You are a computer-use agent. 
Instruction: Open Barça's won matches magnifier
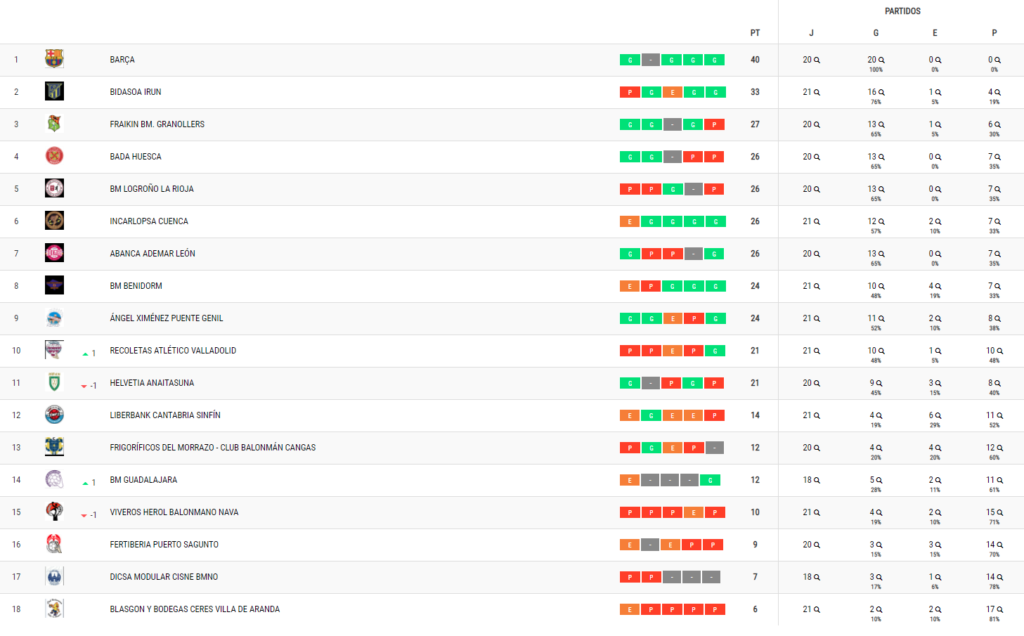pyautogui.click(x=881, y=60)
